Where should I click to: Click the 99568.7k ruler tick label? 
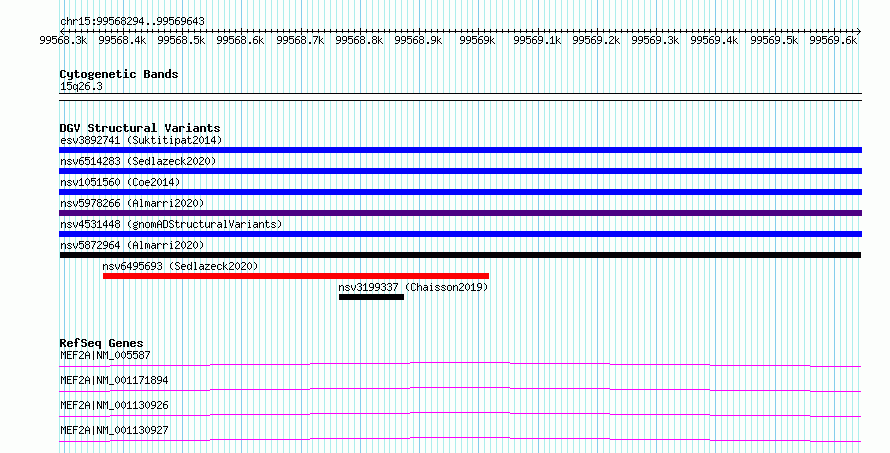click(300, 40)
